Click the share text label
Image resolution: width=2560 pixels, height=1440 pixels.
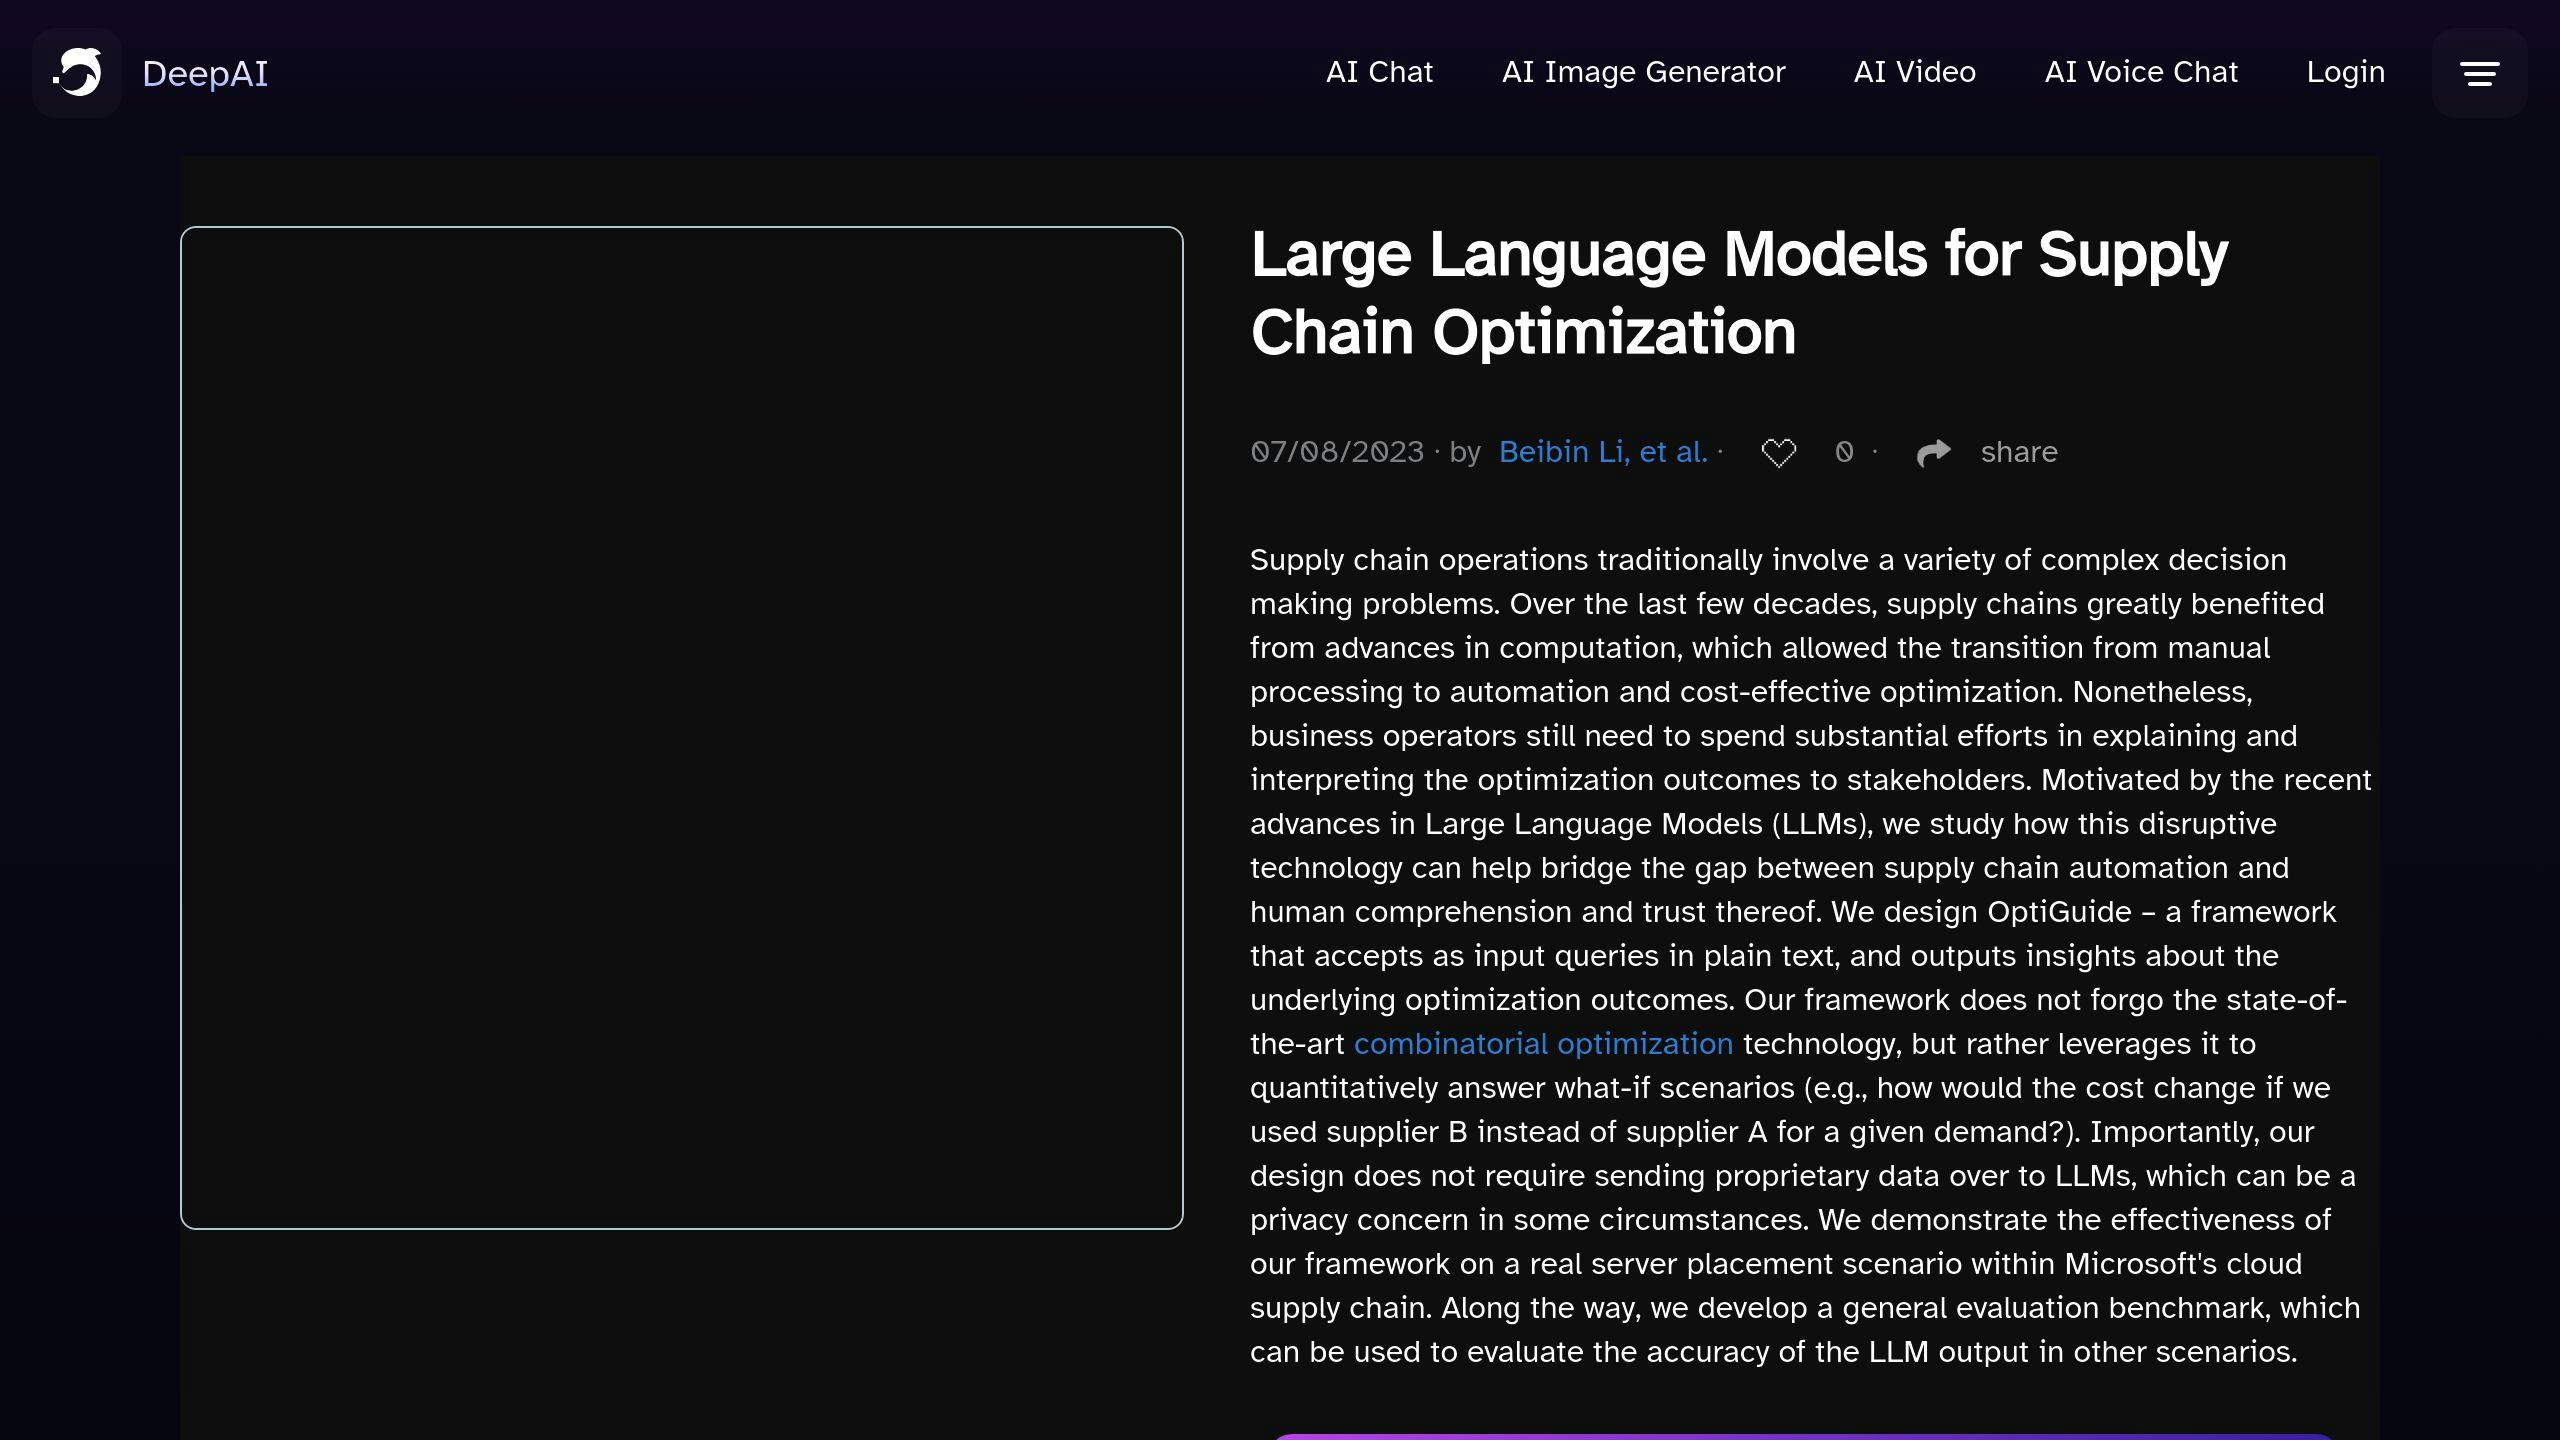[2018, 452]
